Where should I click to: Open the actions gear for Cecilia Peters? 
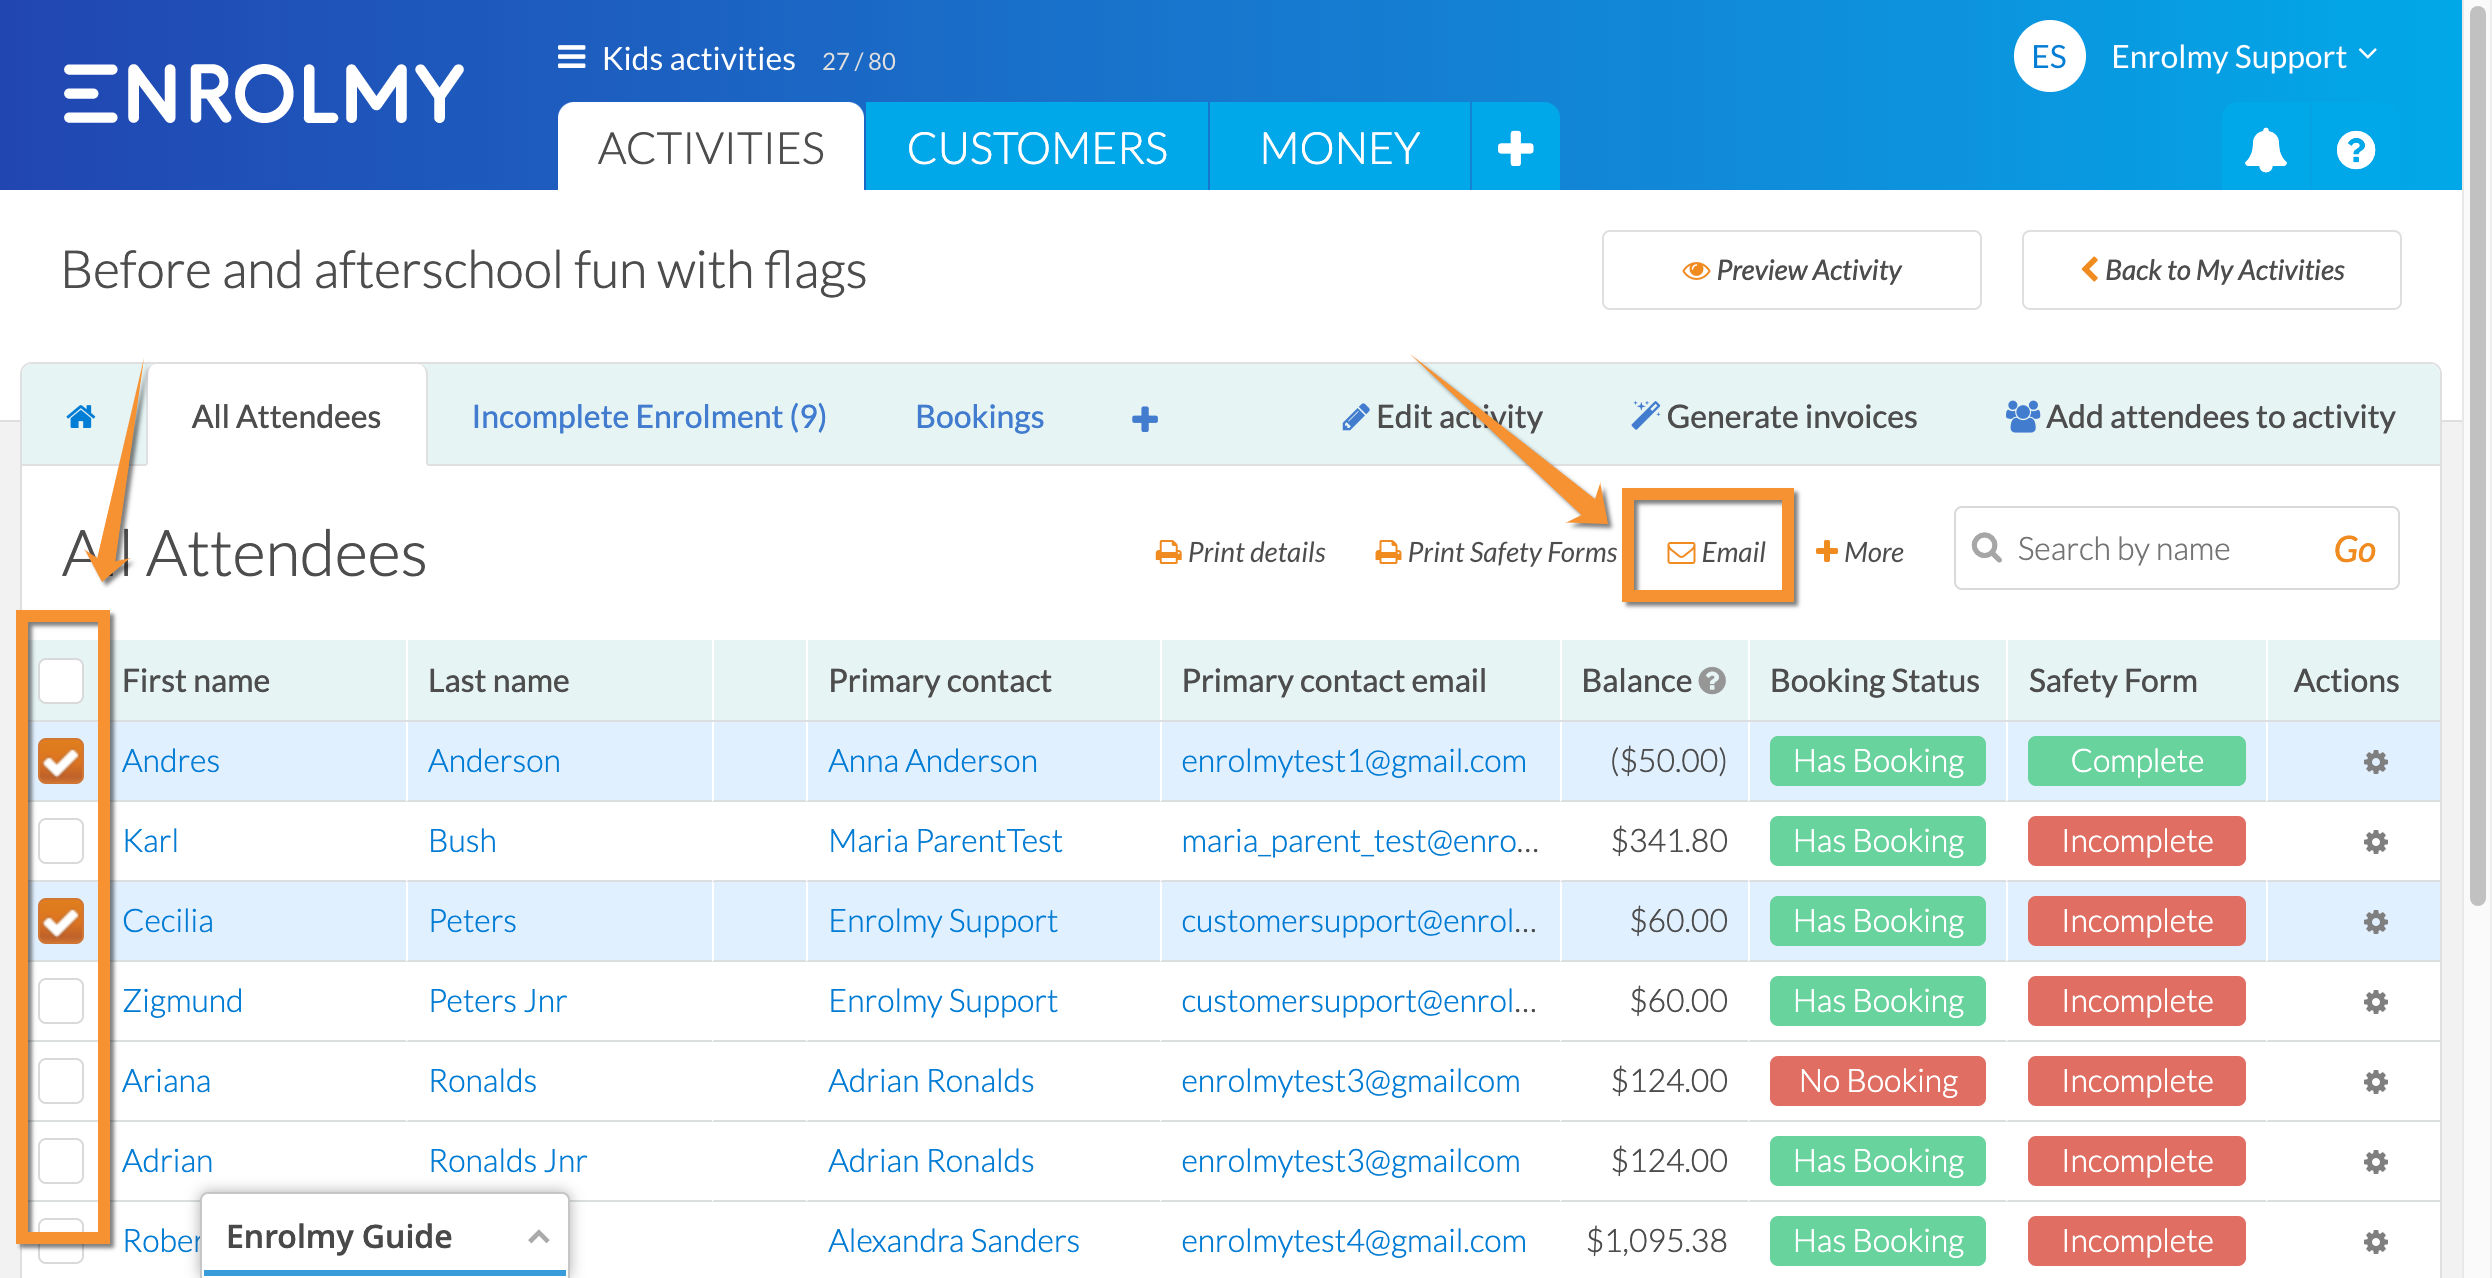[x=2375, y=922]
